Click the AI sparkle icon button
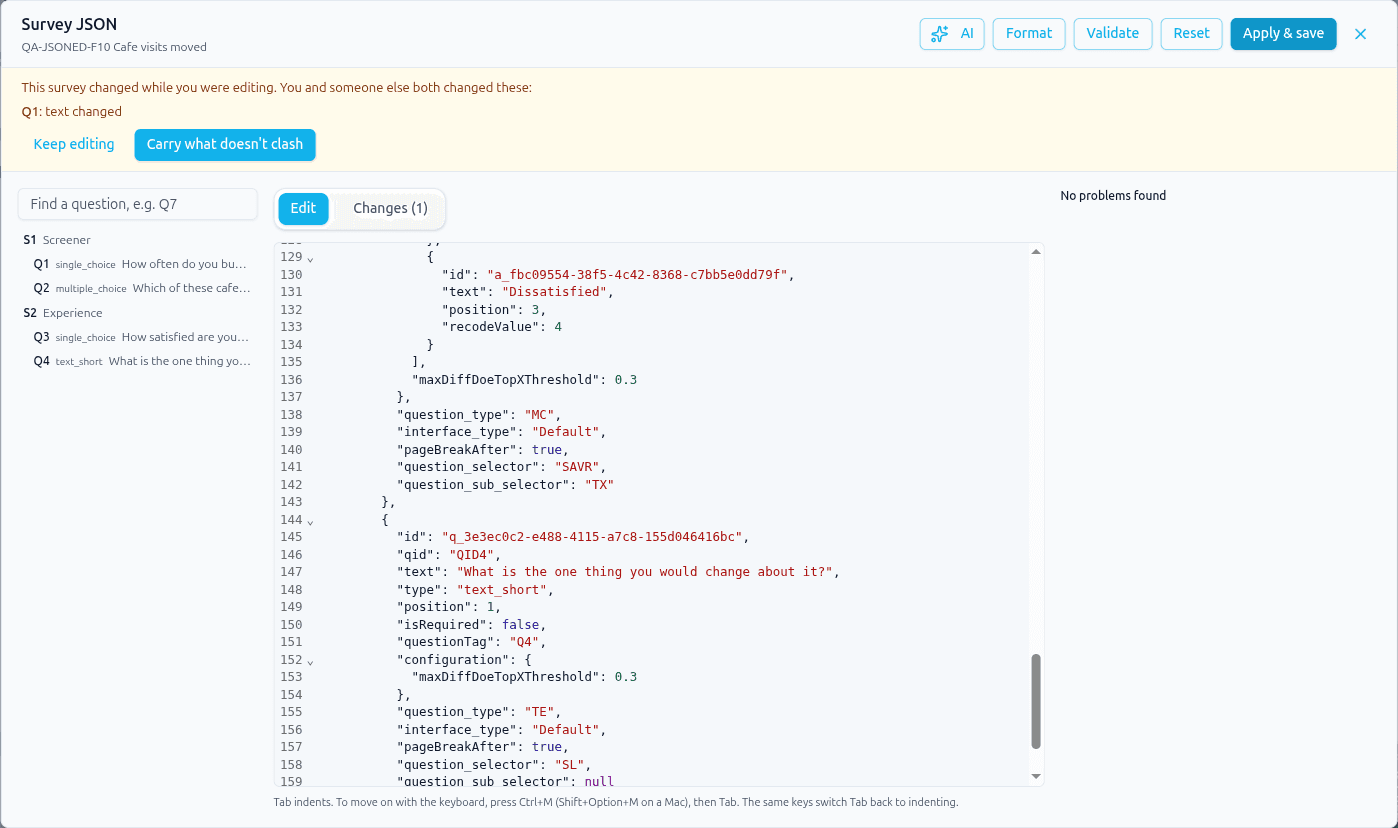Viewport: 1398px width, 828px height. 952,34
